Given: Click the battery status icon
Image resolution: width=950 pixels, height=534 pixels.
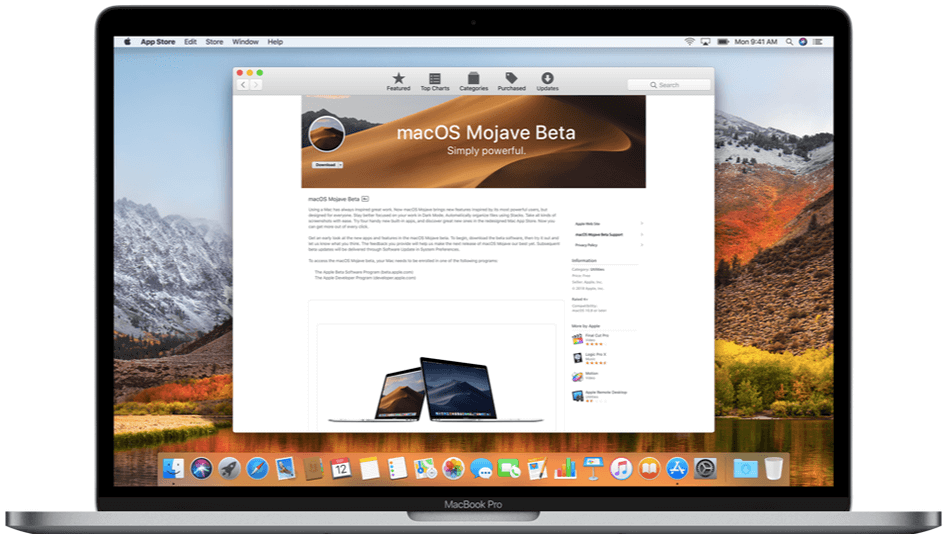Looking at the screenshot, I should [723, 42].
